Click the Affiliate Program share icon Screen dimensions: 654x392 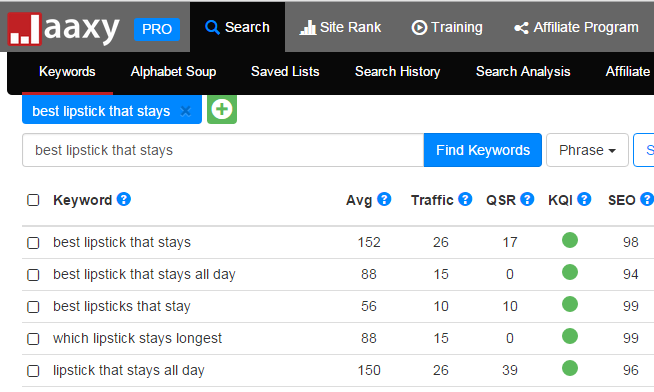point(521,28)
